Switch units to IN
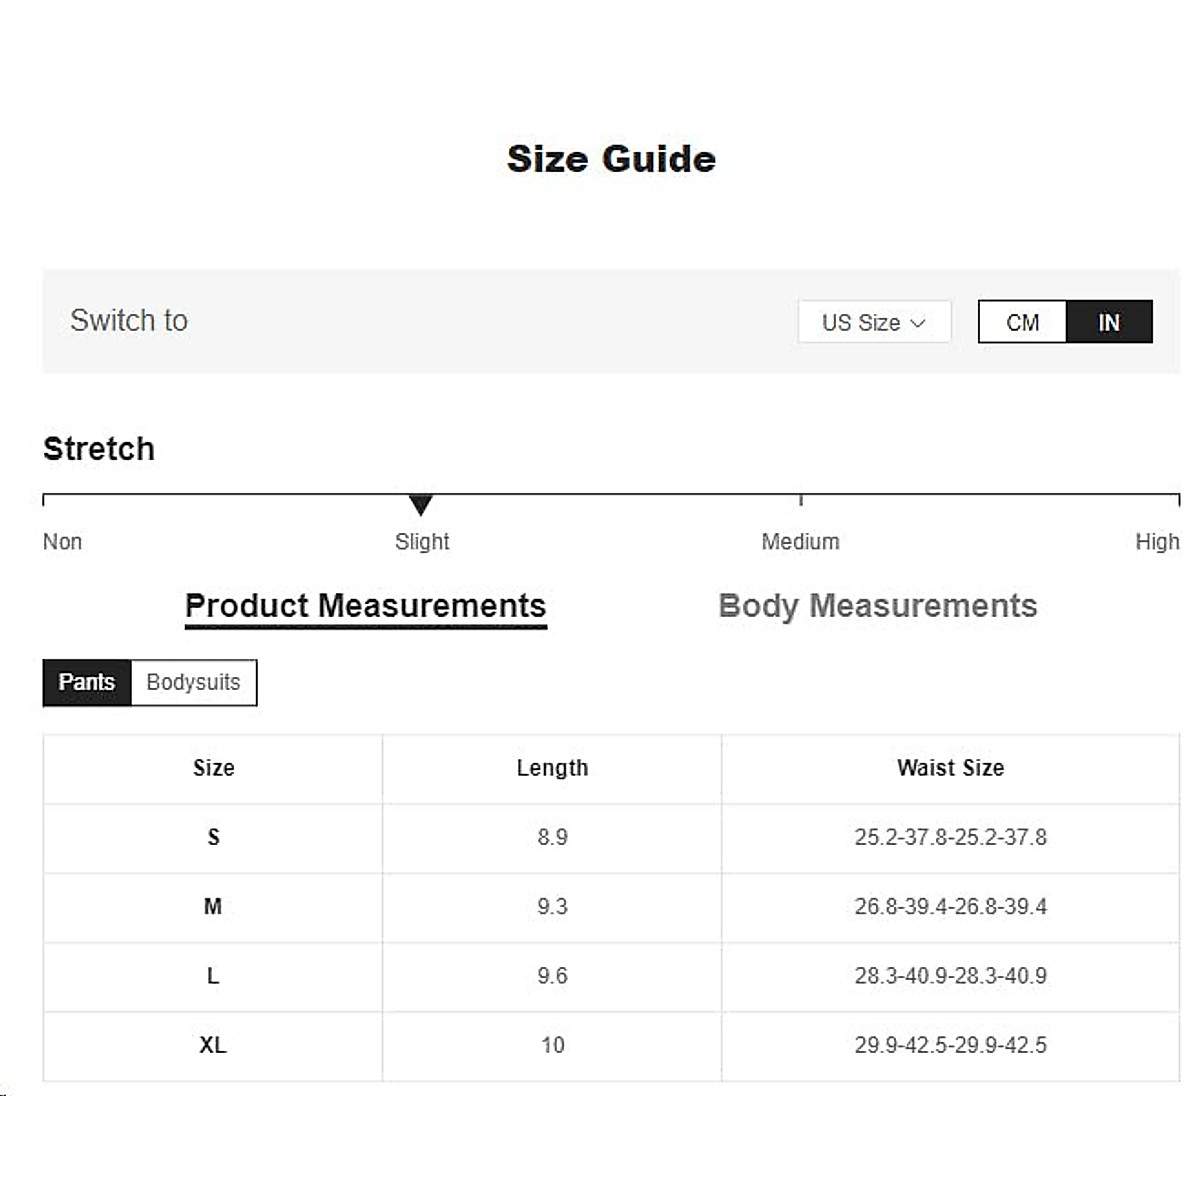Image resolution: width=1200 pixels, height=1200 pixels. coord(1109,323)
